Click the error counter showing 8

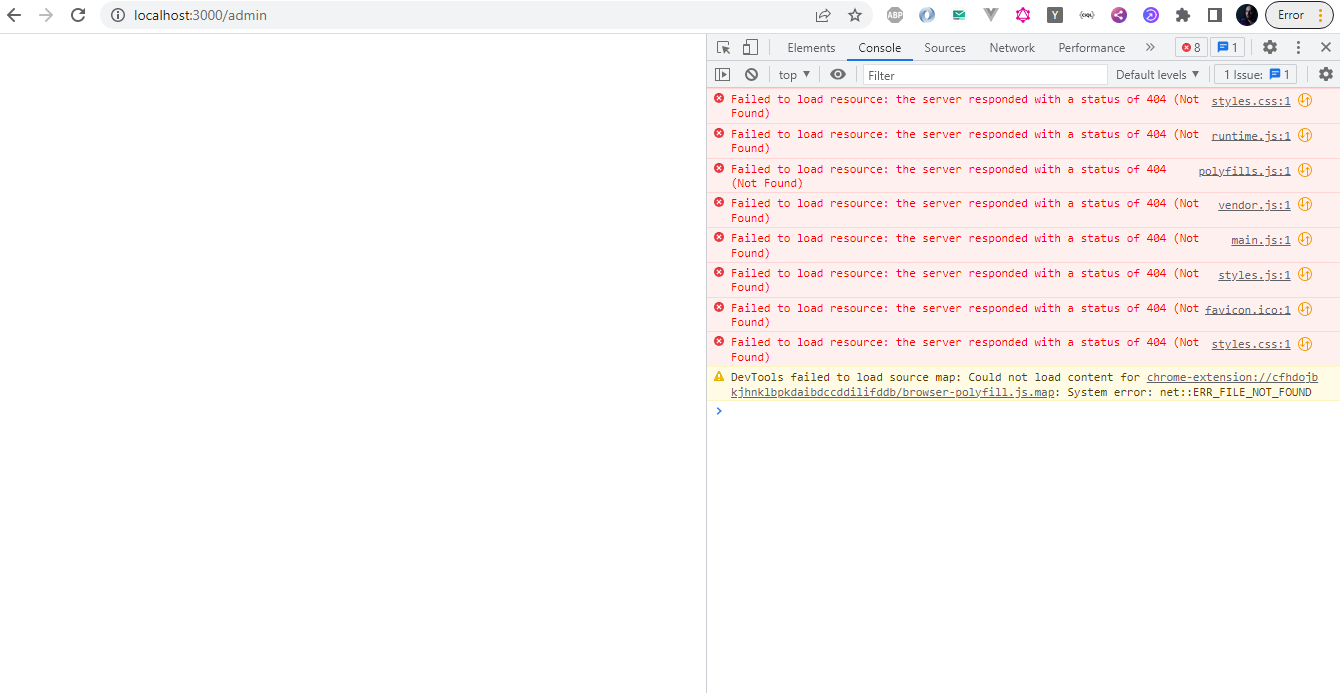point(1190,47)
